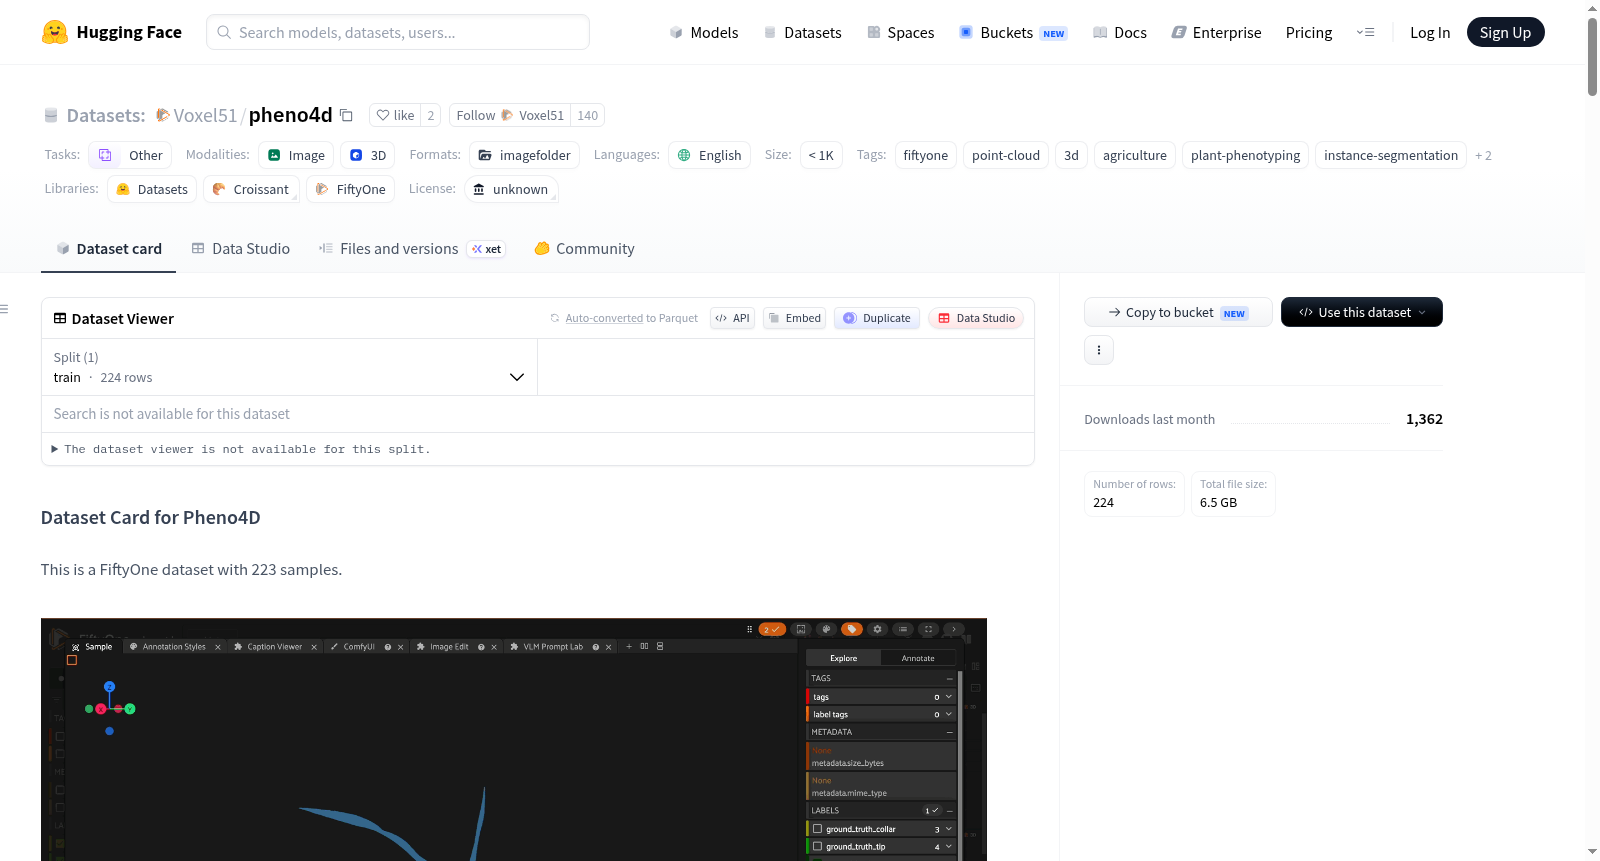The width and height of the screenshot is (1600, 861).
Task: Click Copy to bucket
Action: pos(1178,312)
